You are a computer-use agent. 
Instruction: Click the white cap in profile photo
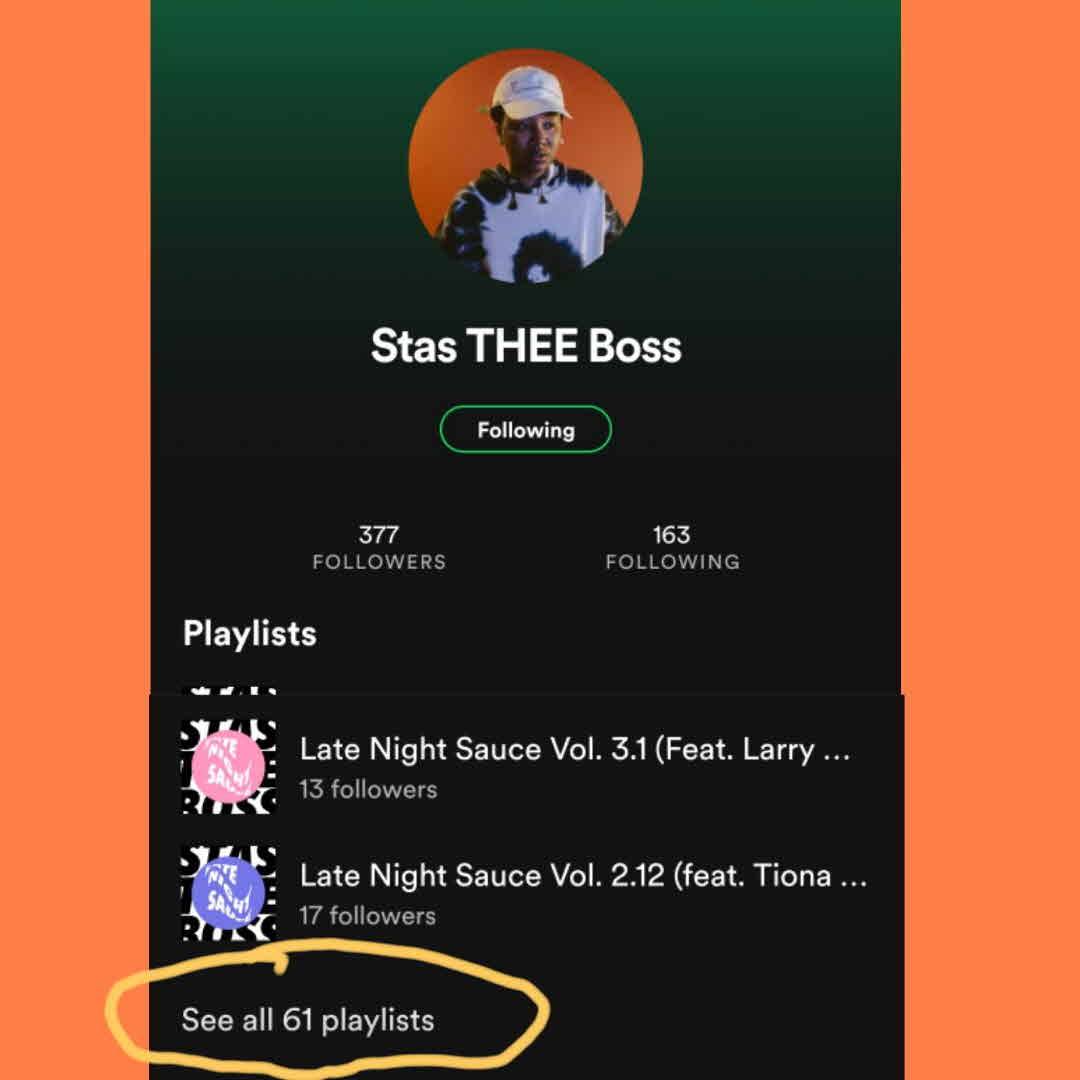pos(528,92)
